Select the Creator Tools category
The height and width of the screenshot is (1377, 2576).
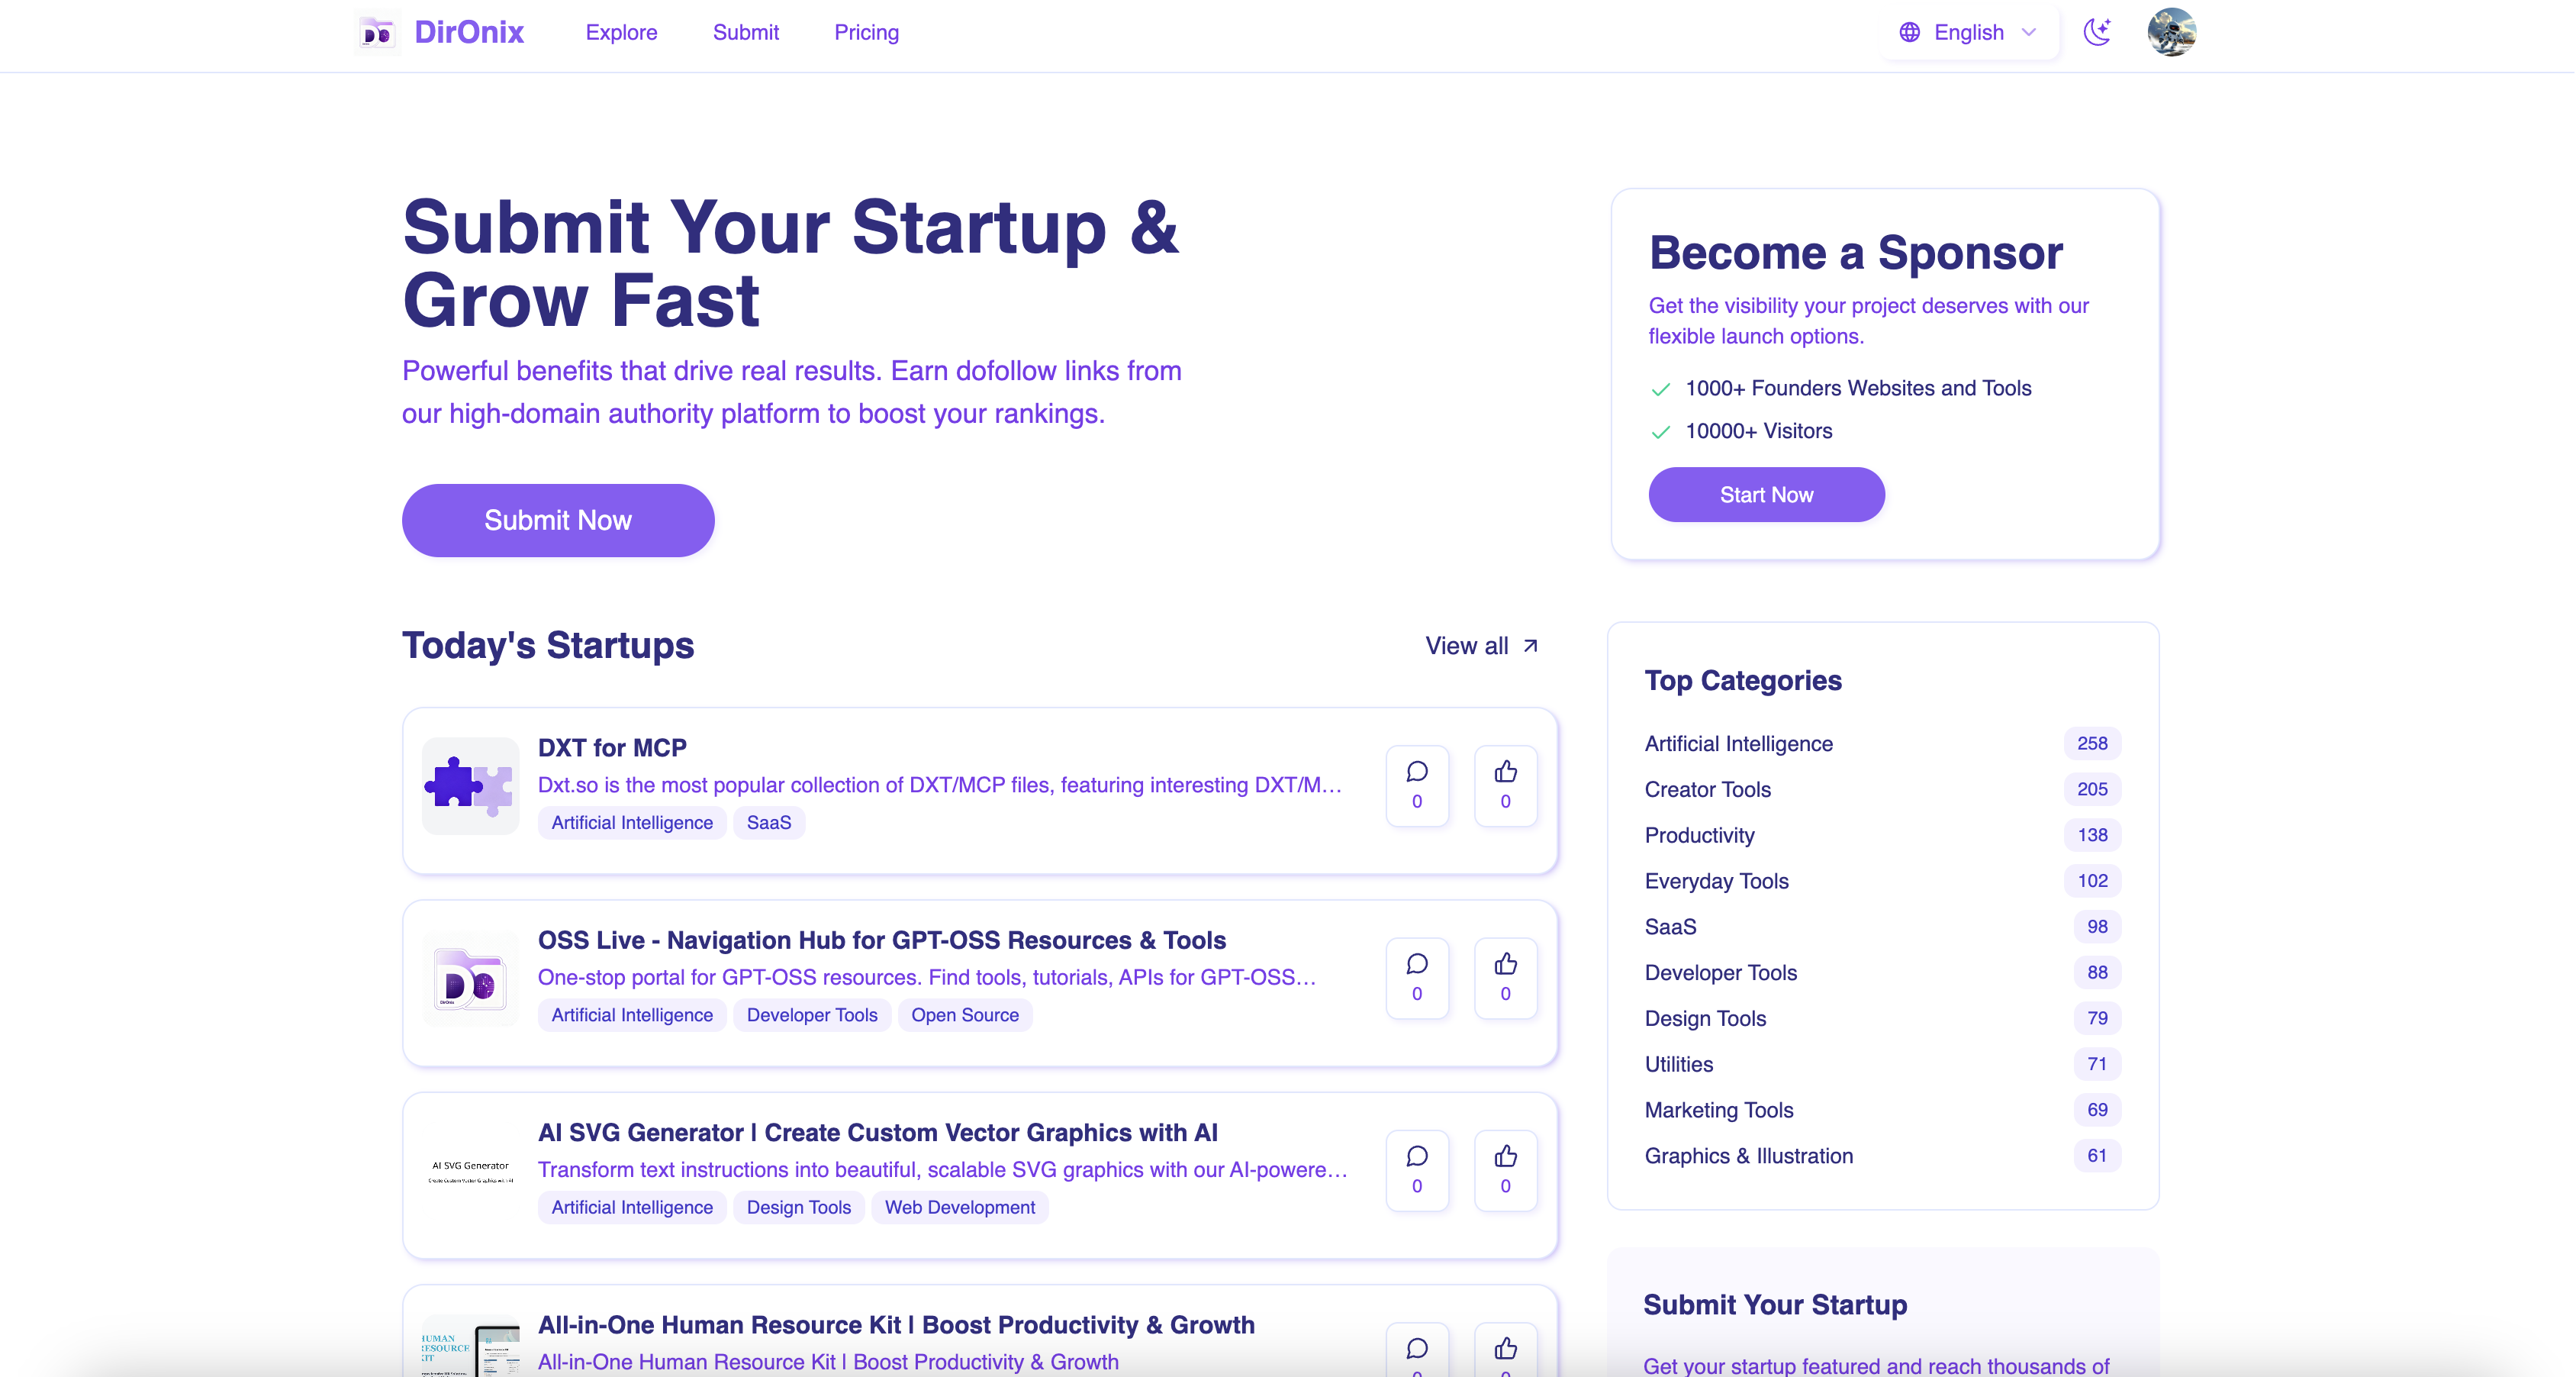[1707, 790]
